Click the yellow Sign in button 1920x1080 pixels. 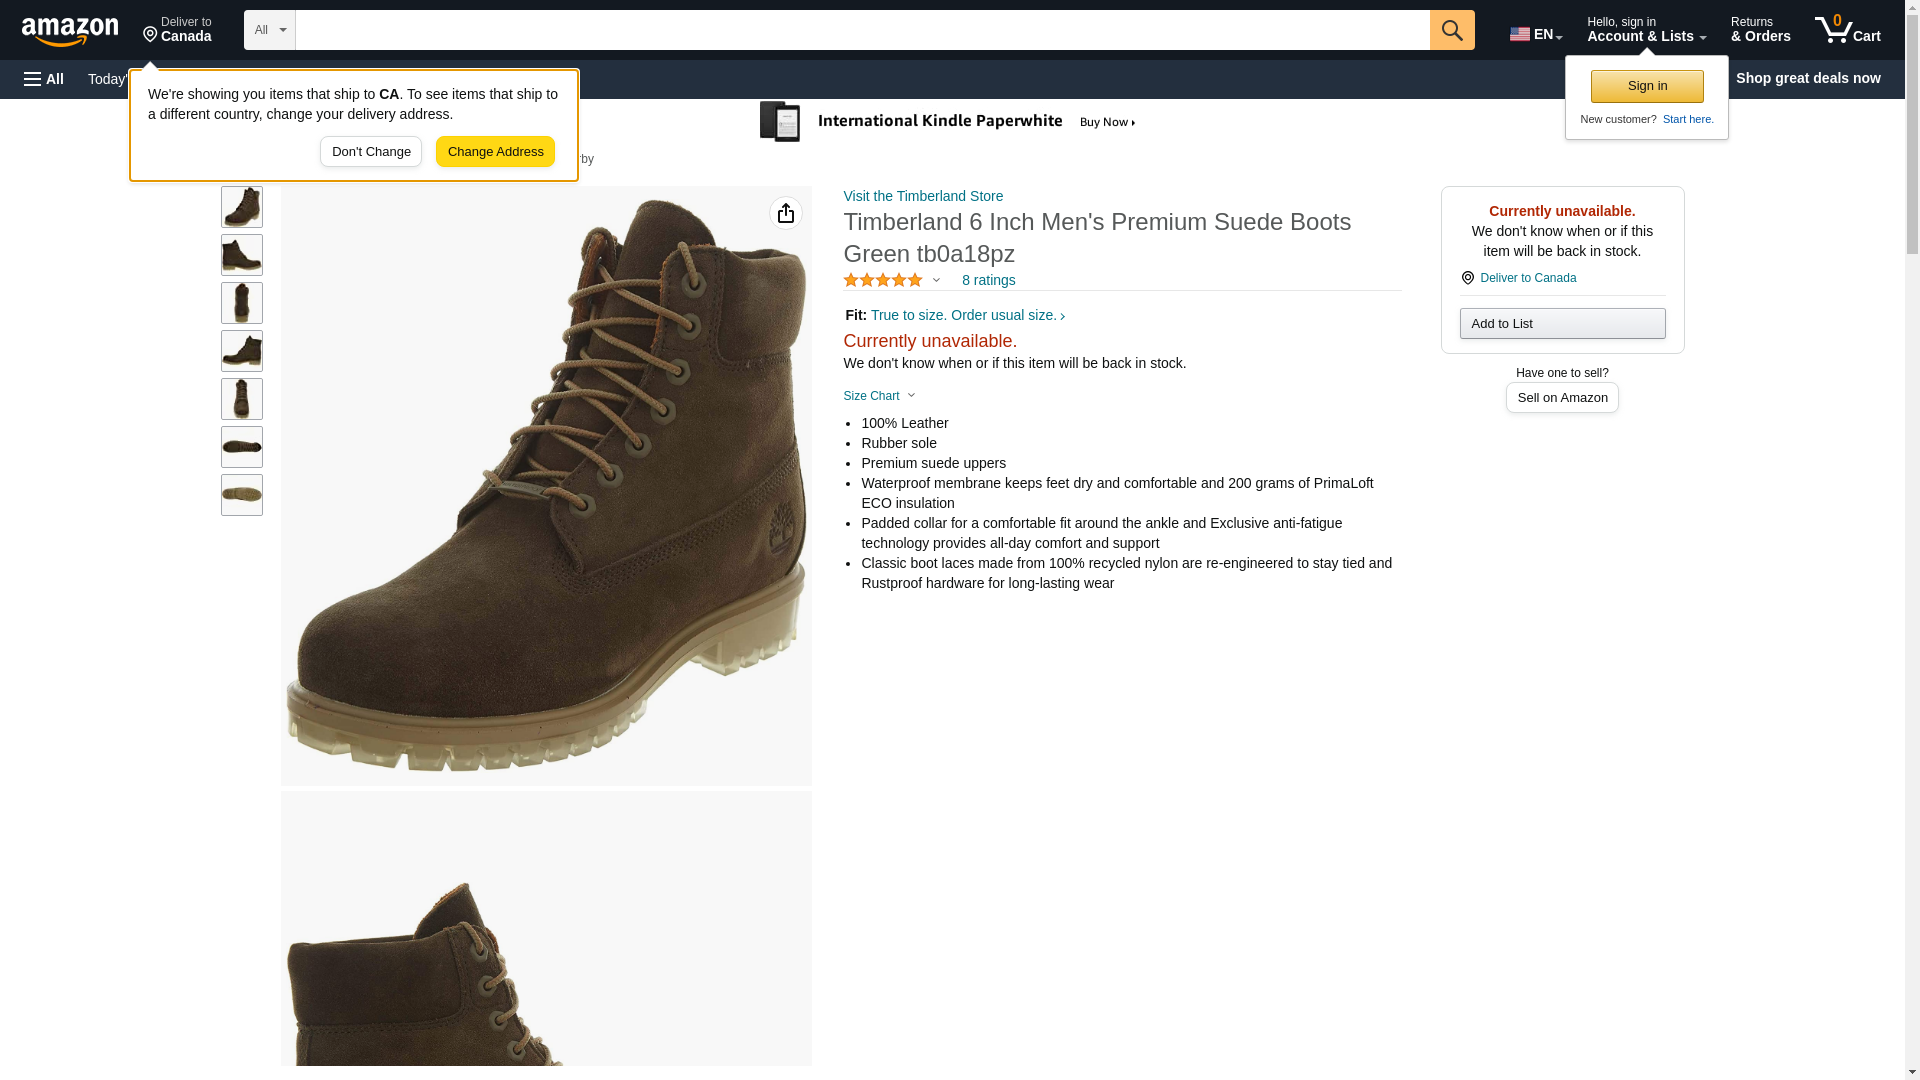coord(1647,86)
